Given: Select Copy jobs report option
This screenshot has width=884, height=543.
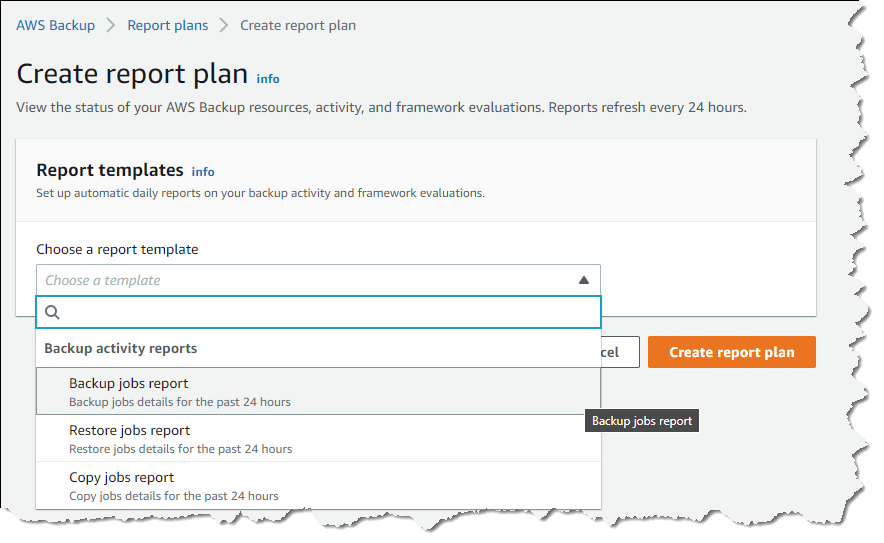Looking at the screenshot, I should (318, 485).
